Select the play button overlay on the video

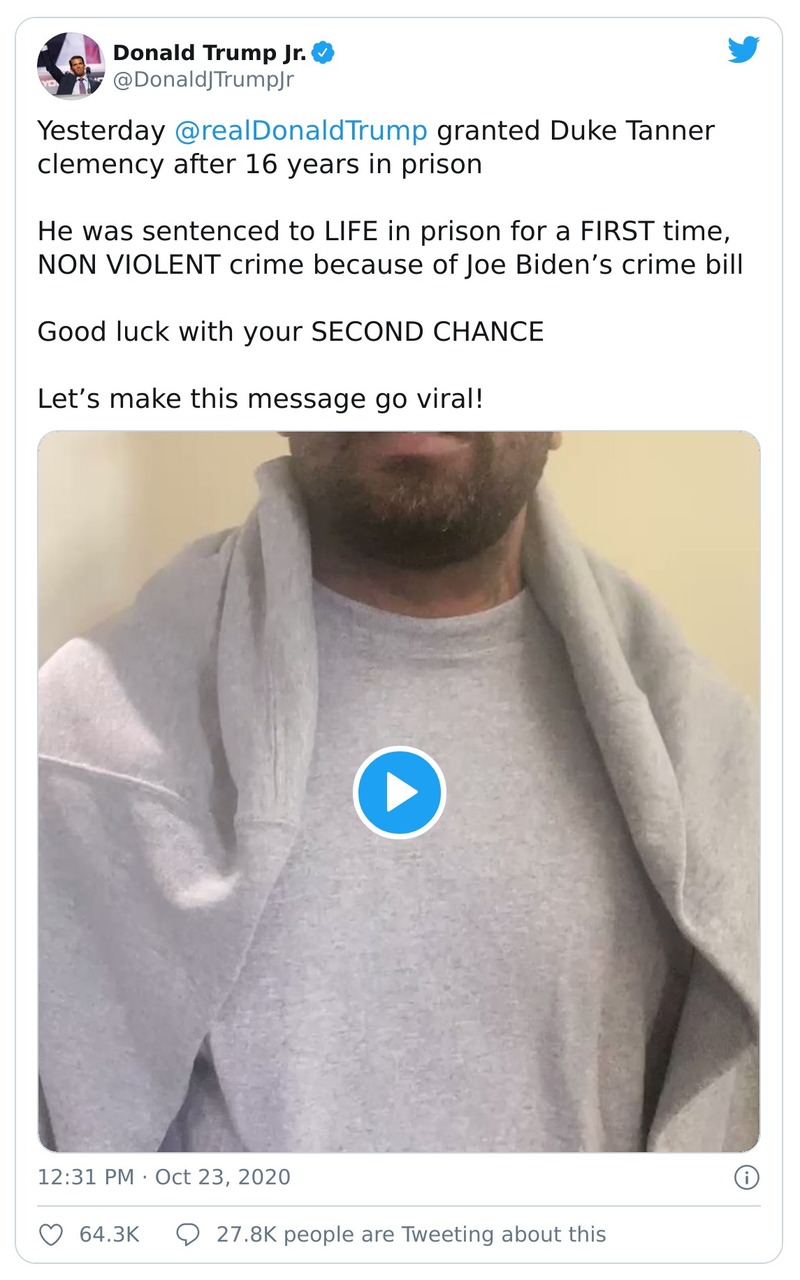400,792
